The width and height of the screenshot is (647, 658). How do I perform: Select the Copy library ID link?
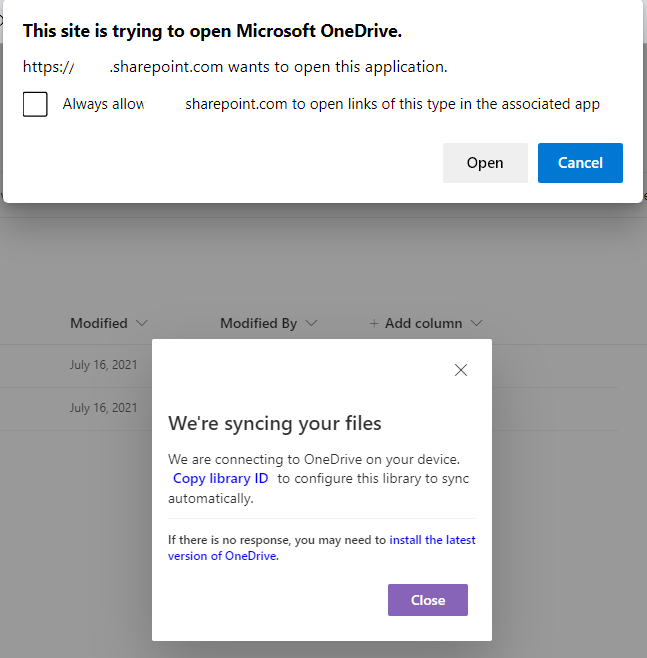(x=220, y=479)
